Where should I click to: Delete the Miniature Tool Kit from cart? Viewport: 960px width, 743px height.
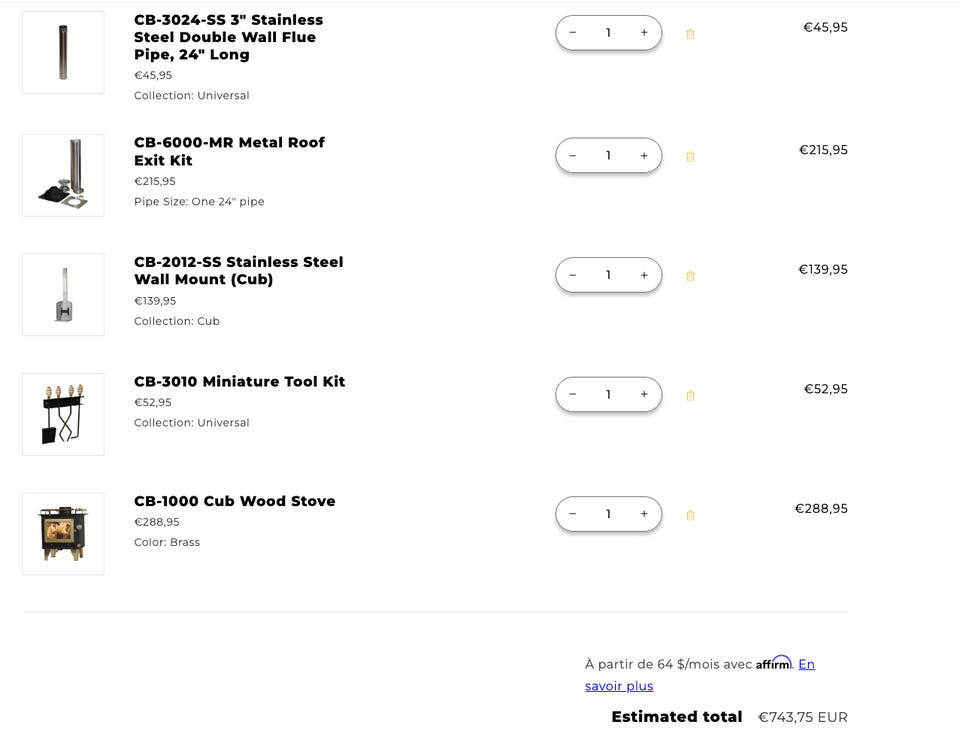tap(690, 396)
